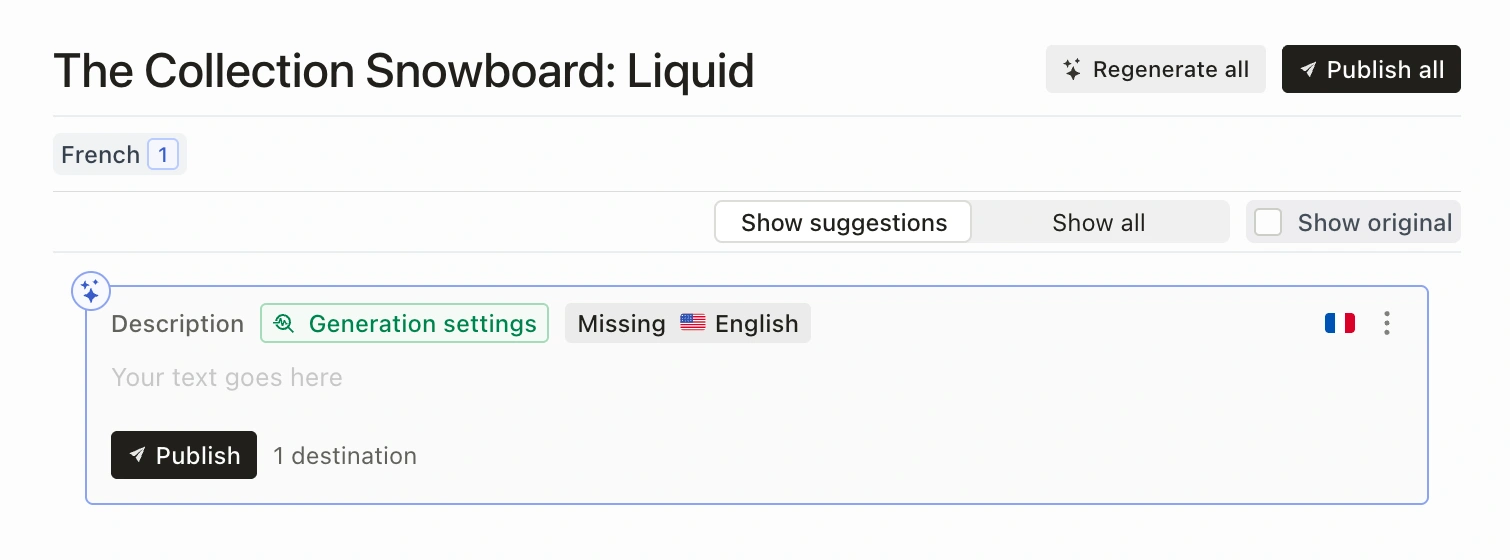Click the paper plane icon on Publish

point(137,456)
